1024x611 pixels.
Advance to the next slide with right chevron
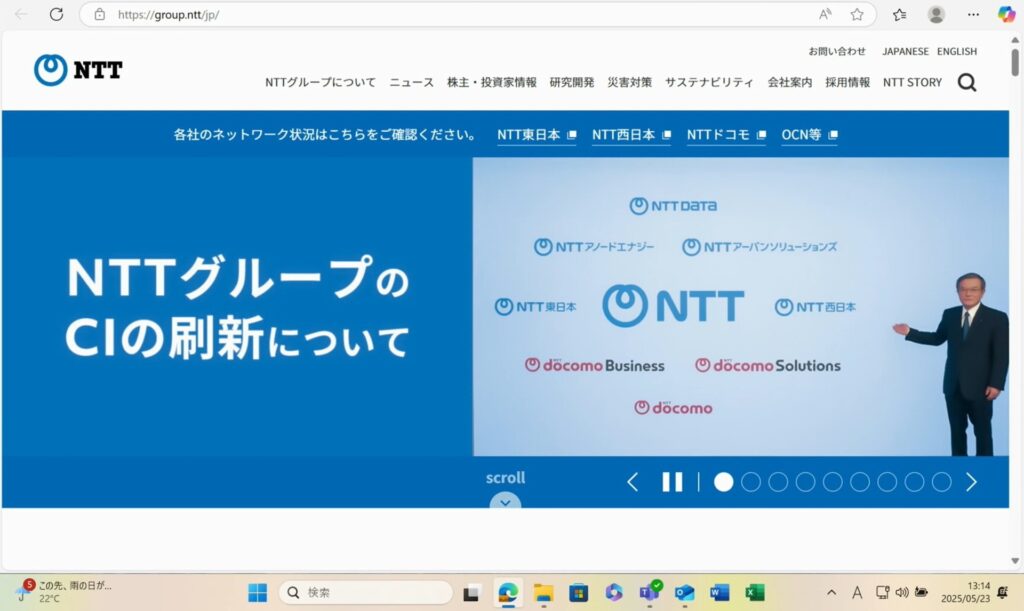971,482
